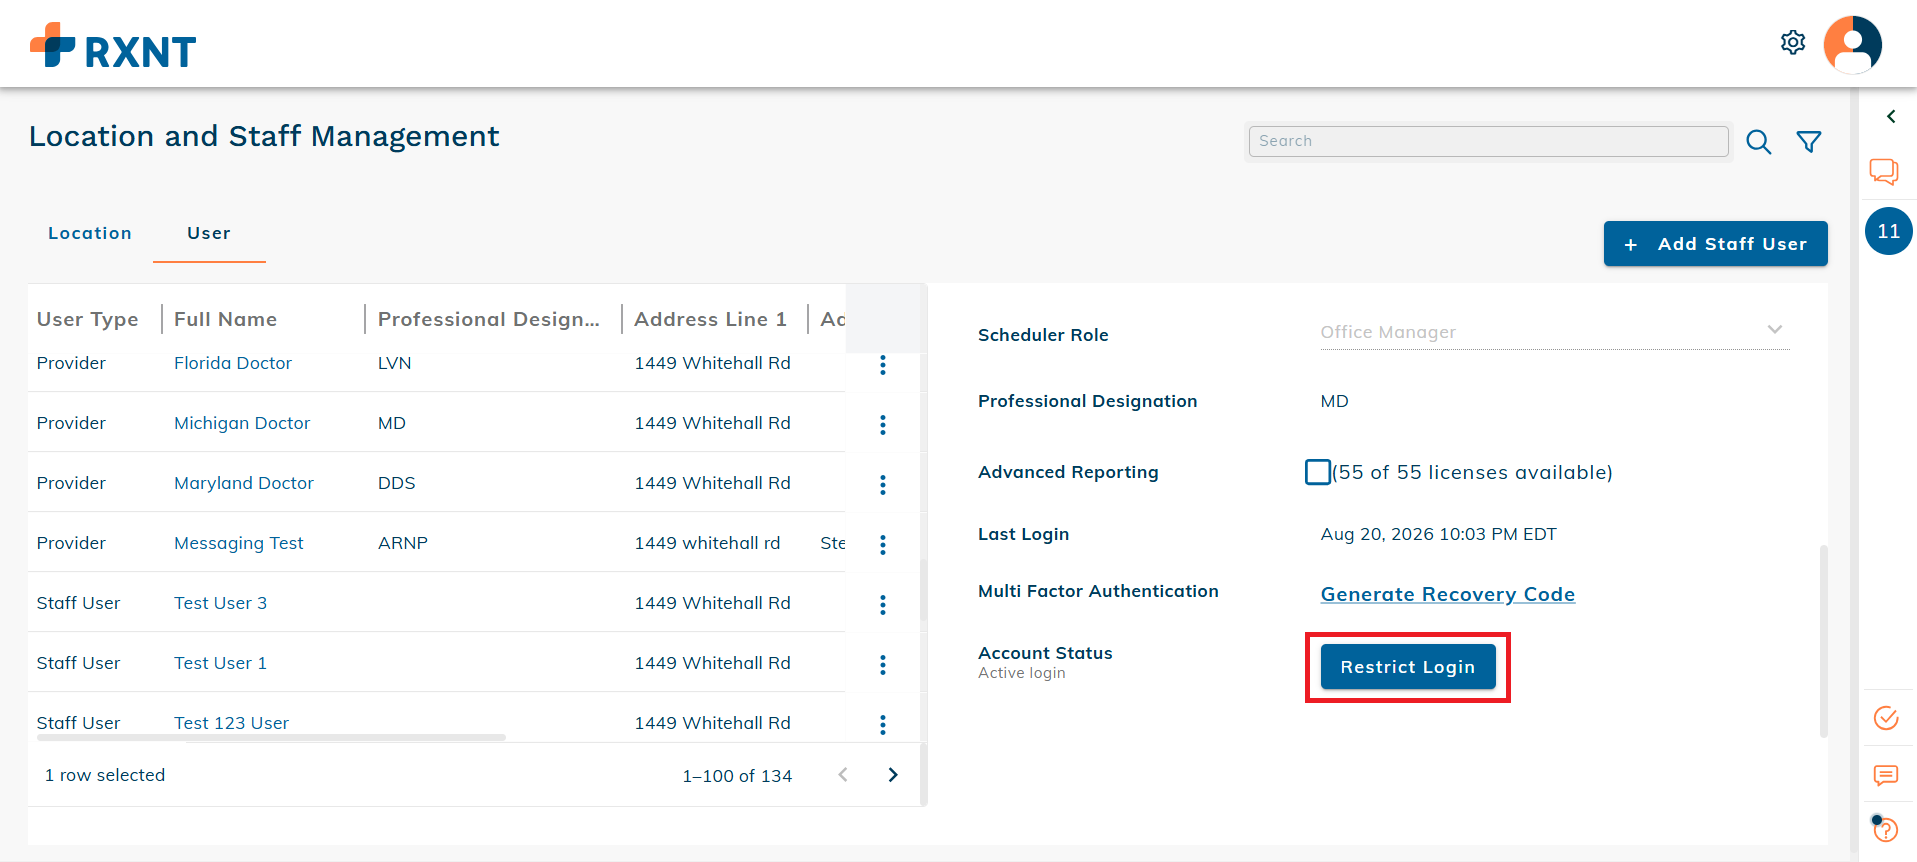
Task: Open the Test 123 User link
Action: 232,723
